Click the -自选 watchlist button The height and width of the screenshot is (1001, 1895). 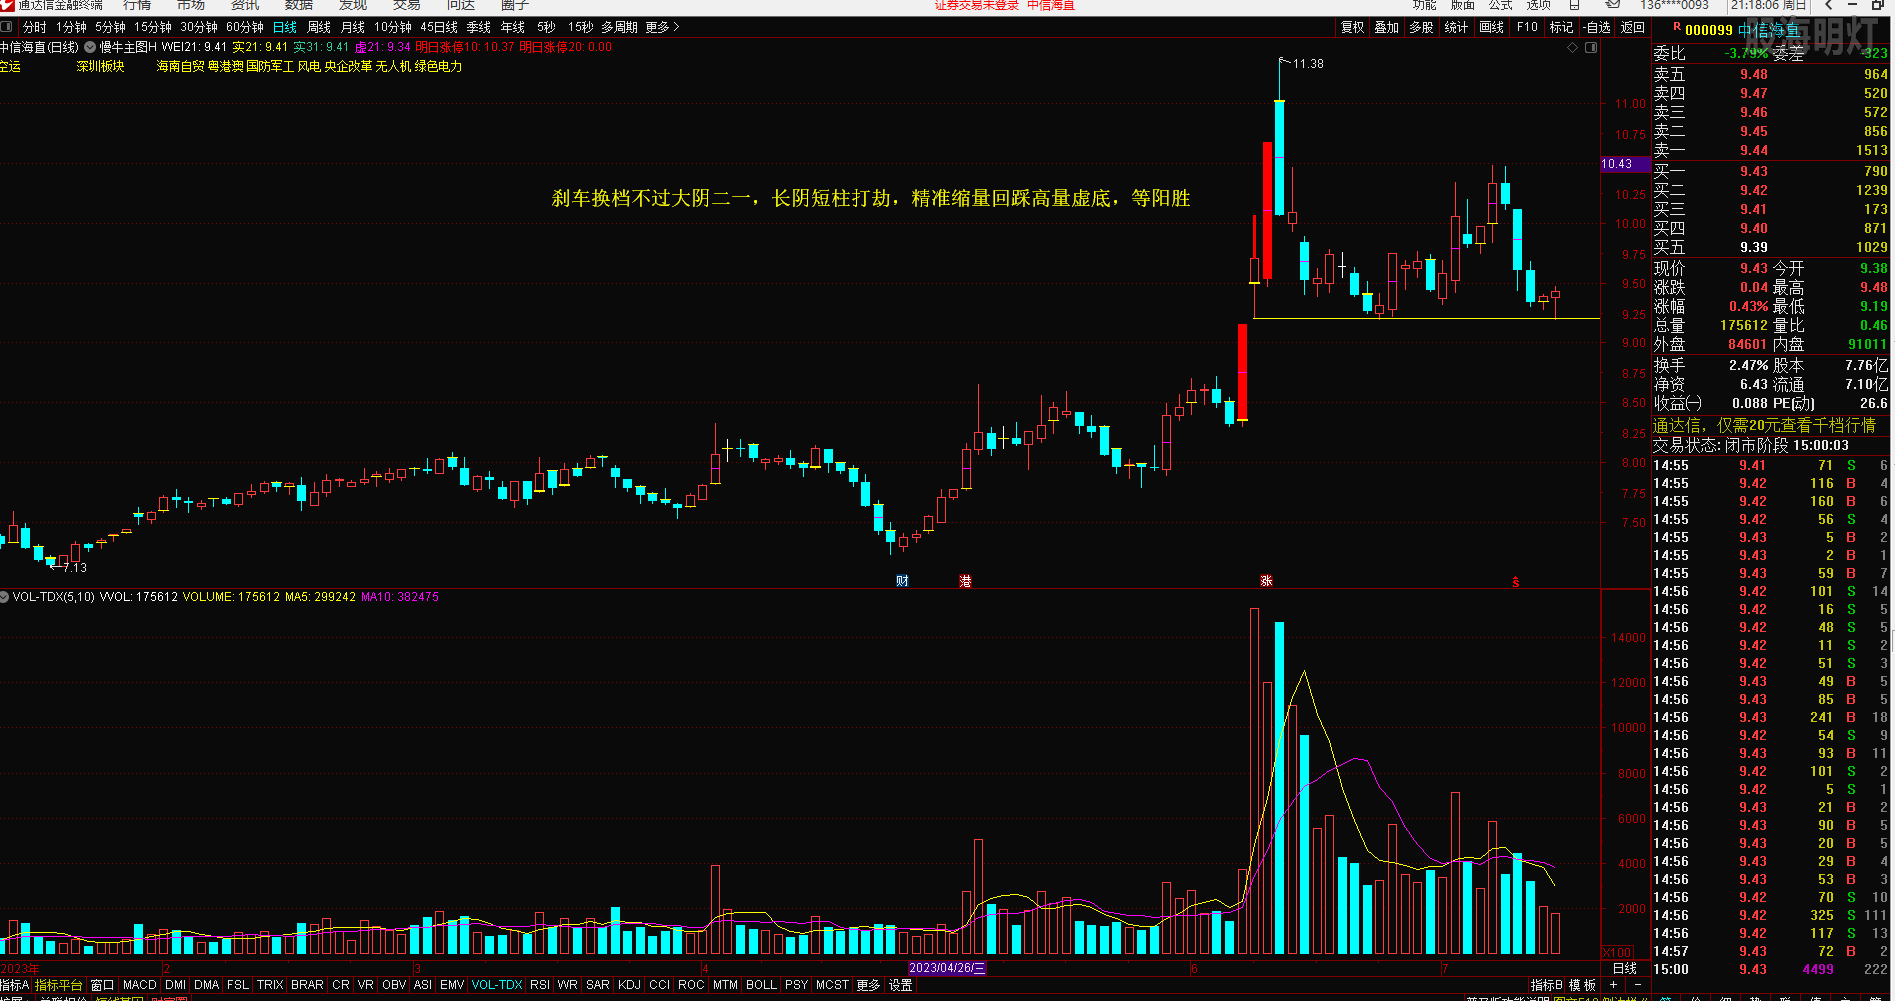tap(1598, 27)
